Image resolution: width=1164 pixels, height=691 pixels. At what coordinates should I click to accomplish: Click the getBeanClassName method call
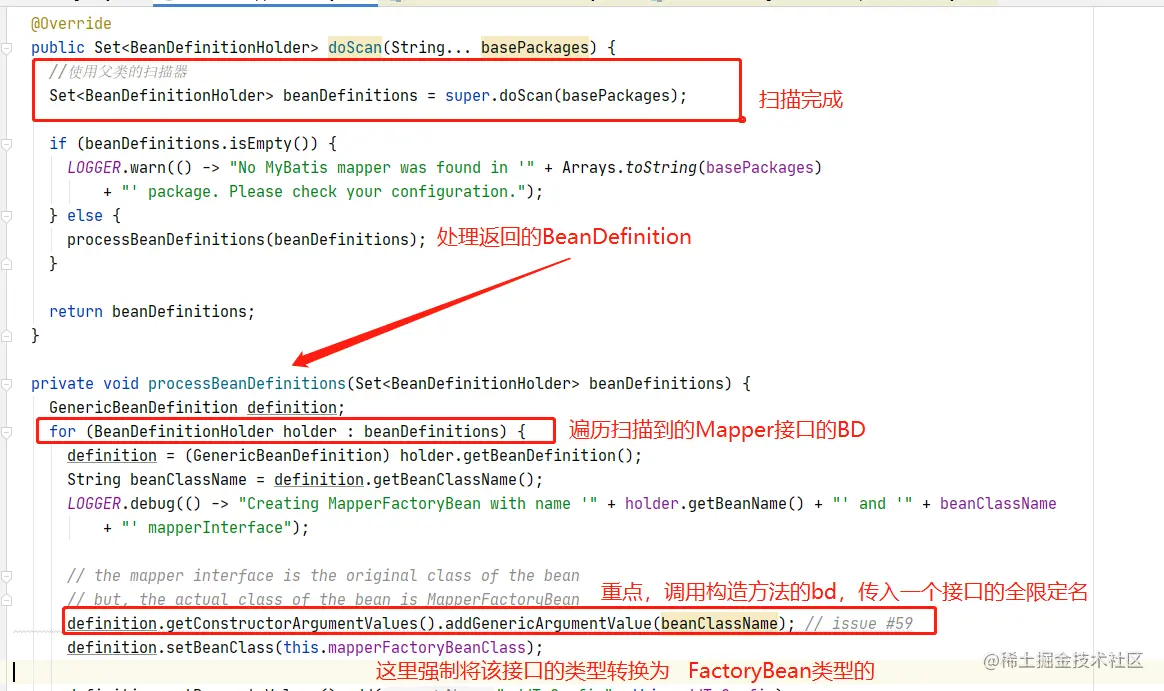pyautogui.click(x=444, y=479)
